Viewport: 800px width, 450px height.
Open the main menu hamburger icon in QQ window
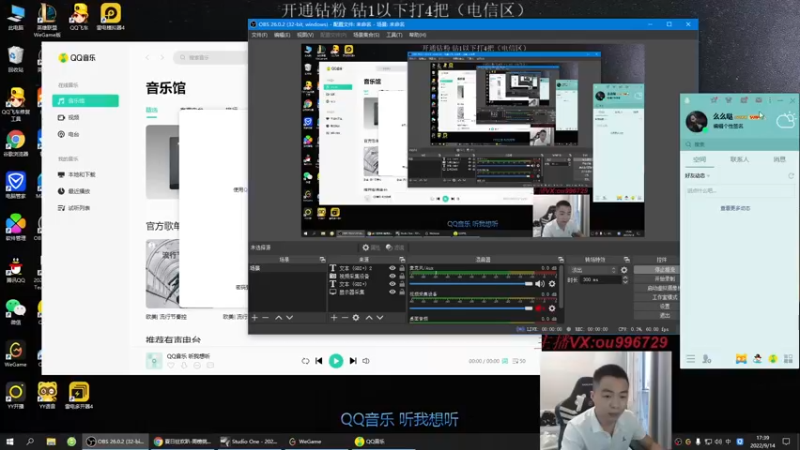click(x=690, y=359)
